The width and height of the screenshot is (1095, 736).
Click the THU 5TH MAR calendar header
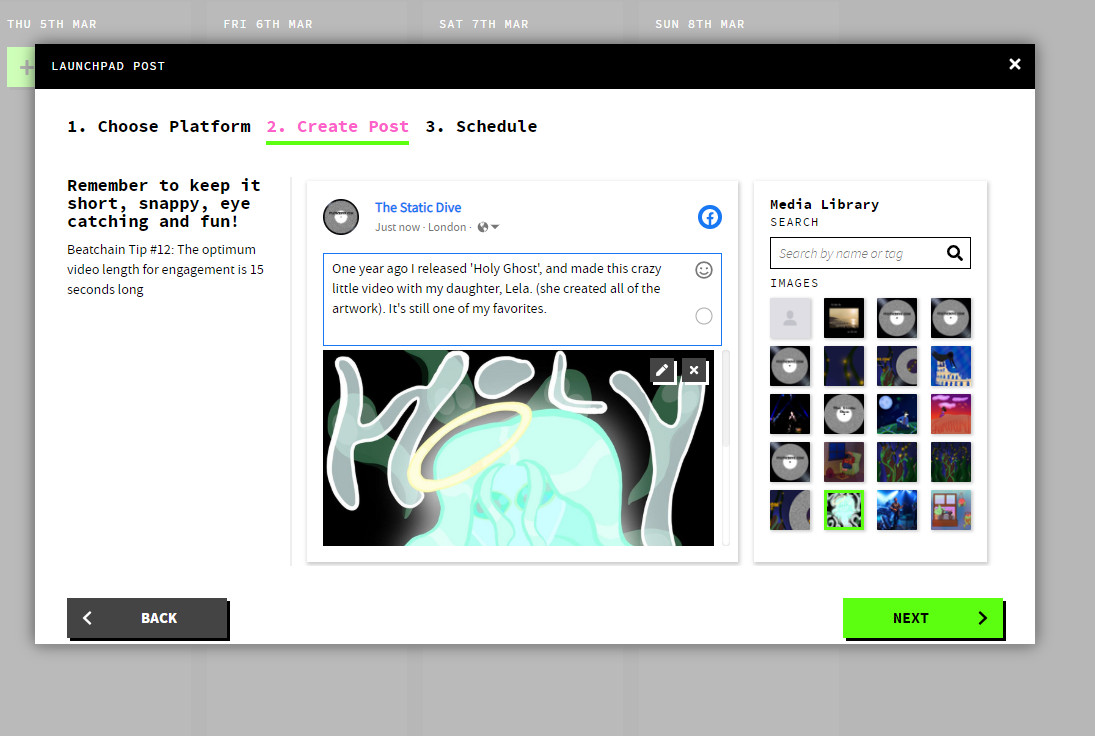(x=52, y=24)
